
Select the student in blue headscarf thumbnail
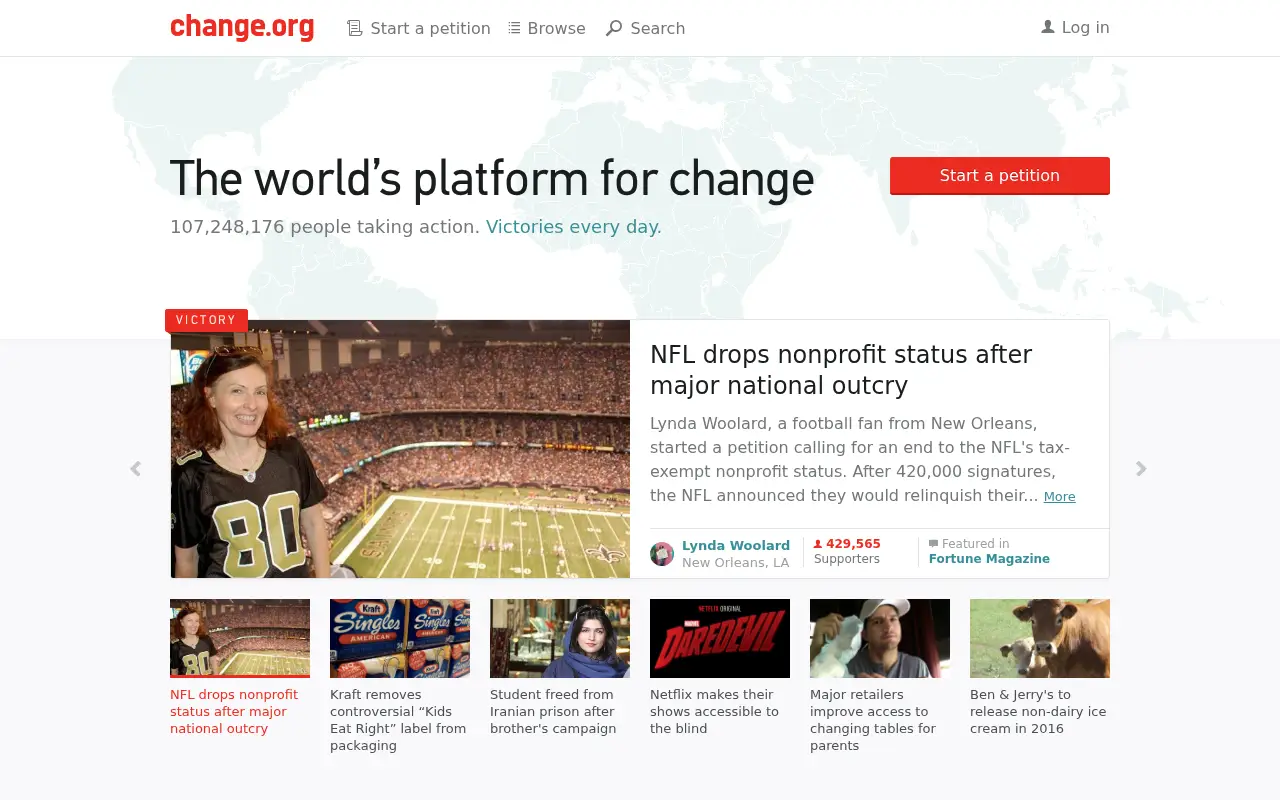[x=560, y=638]
